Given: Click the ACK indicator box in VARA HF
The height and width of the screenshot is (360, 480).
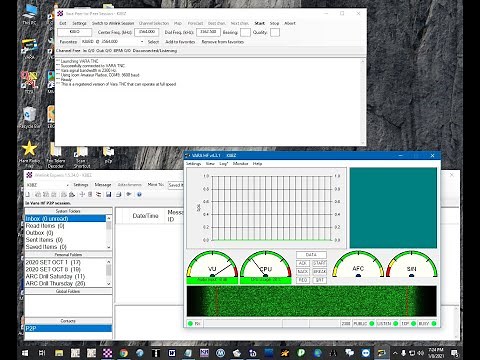Looking at the screenshot, I should click(303, 263).
